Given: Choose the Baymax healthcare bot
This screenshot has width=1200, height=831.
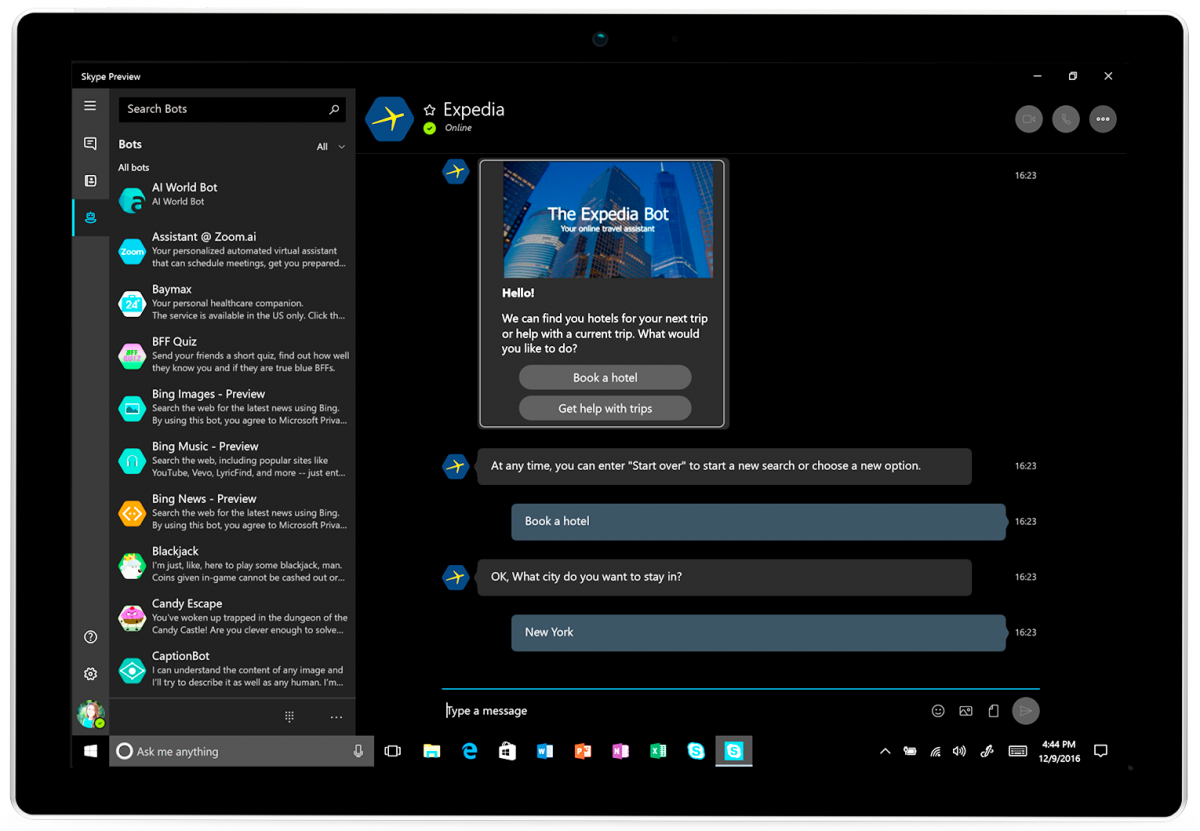Looking at the screenshot, I should tap(232, 302).
